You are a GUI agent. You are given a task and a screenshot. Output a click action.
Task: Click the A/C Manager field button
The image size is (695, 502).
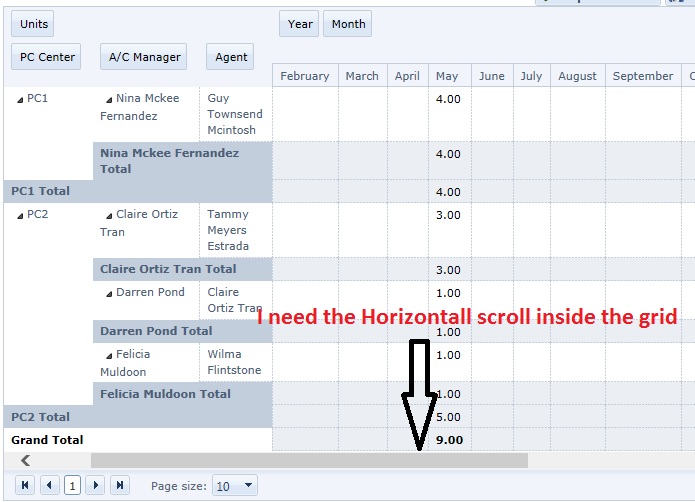tap(144, 57)
